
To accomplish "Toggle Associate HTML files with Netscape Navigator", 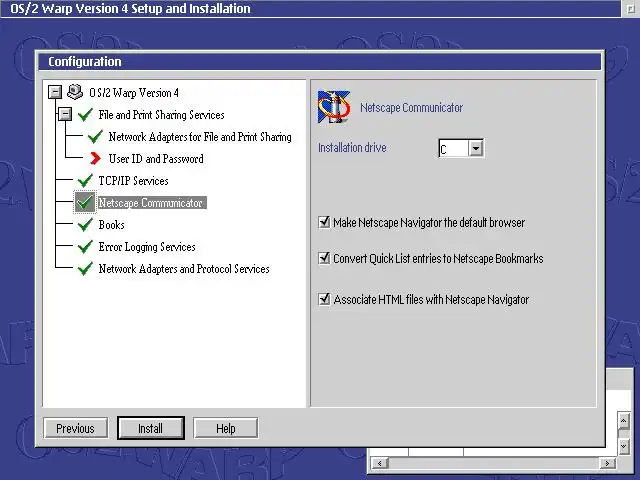I will 324,299.
